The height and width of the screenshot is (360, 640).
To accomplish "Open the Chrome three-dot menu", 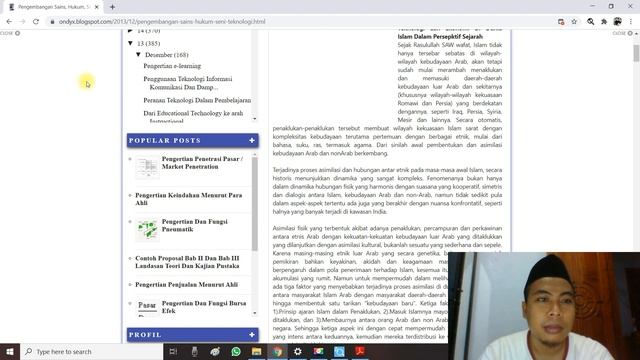I will pyautogui.click(x=631, y=22).
